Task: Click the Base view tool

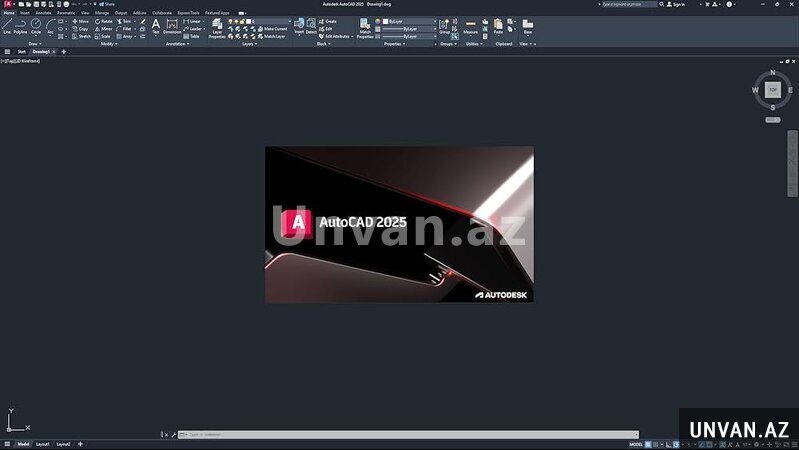Action: [x=528, y=27]
